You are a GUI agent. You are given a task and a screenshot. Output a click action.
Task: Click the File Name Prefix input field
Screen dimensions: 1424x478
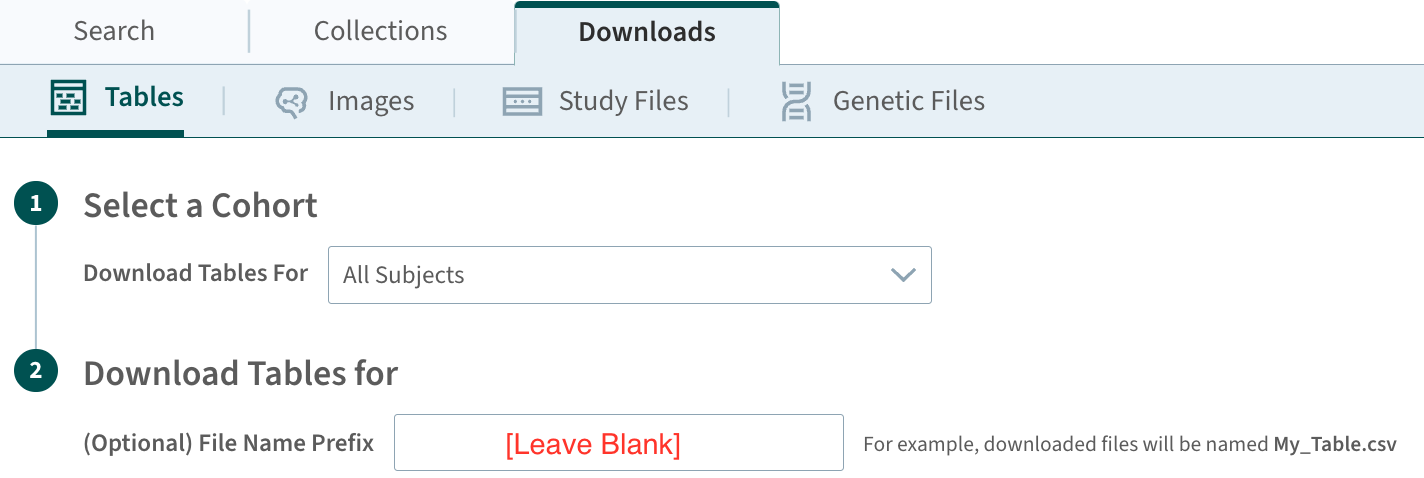pyautogui.click(x=619, y=443)
